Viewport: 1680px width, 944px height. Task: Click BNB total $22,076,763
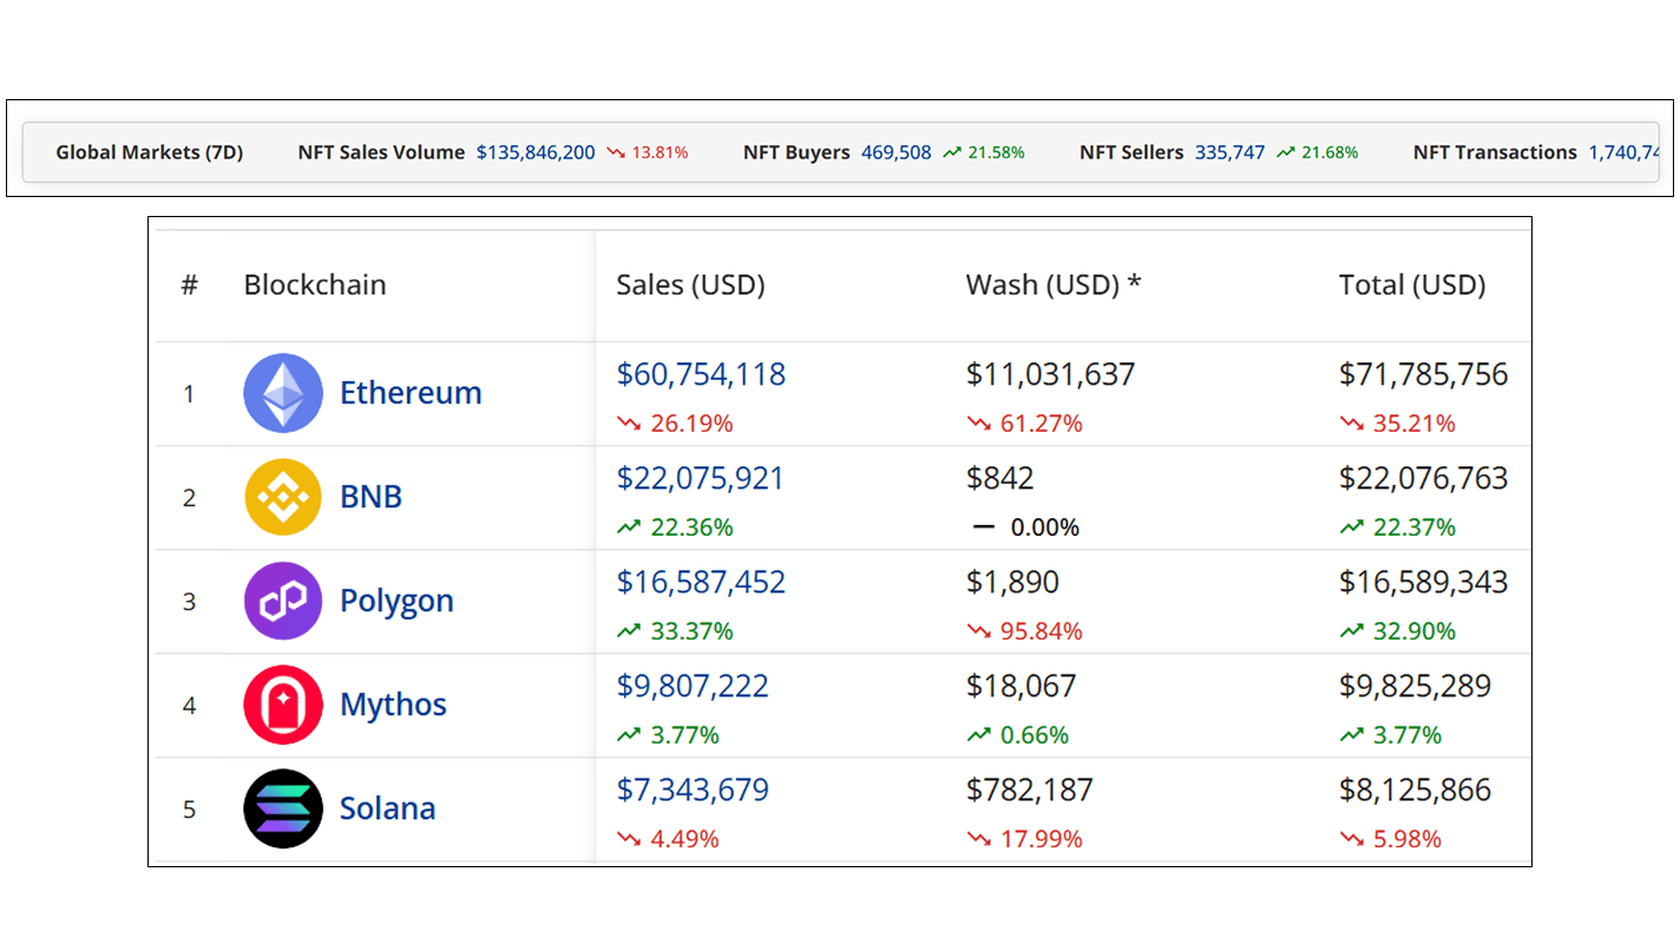[x=1423, y=479]
